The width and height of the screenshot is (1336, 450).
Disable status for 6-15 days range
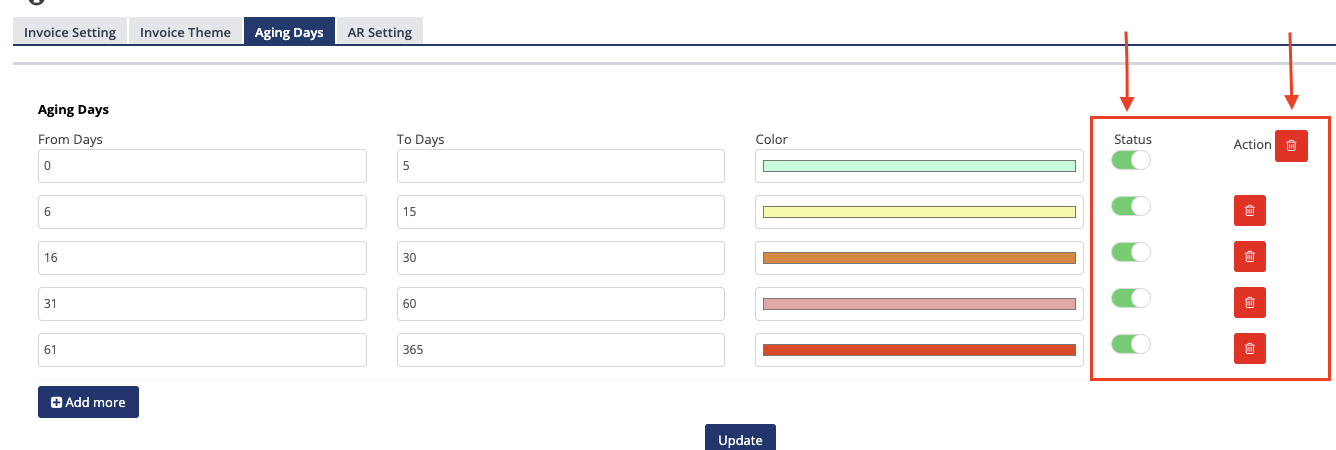click(1131, 206)
